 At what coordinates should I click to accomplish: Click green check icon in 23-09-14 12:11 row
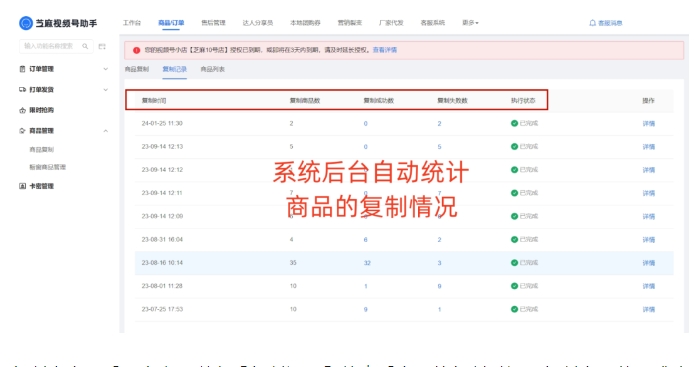click(x=514, y=193)
